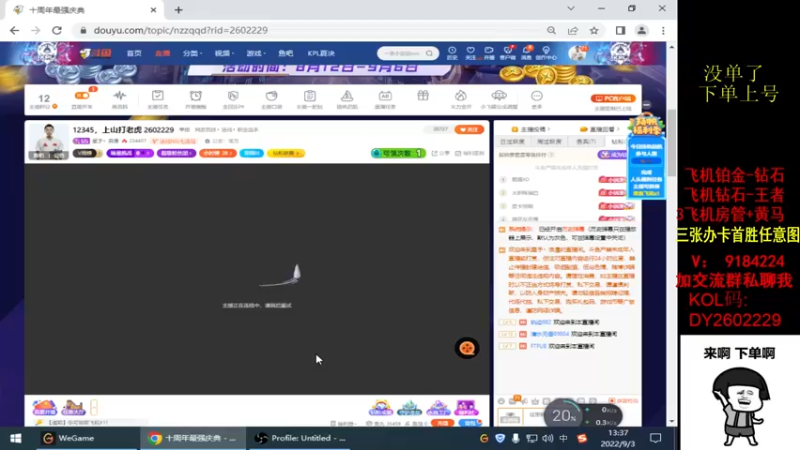Click username FTPU8 in the chat

(x=538, y=346)
